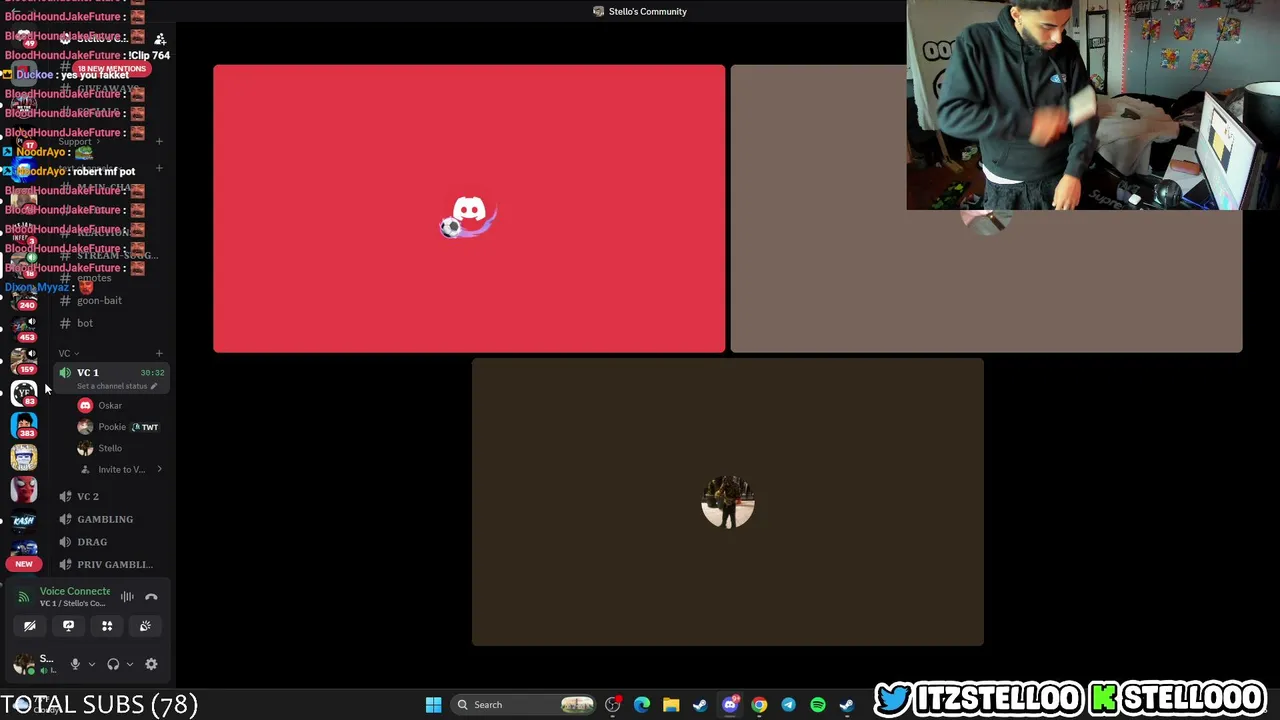Deafen with the headphones icon
The image size is (1280, 720).
coord(113,664)
